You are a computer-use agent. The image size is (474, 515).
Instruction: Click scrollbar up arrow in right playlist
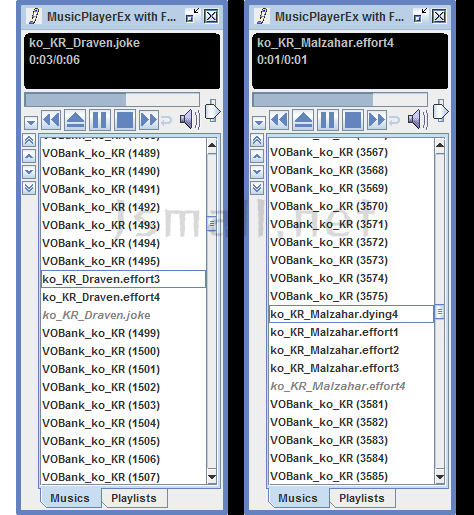pos(440,145)
